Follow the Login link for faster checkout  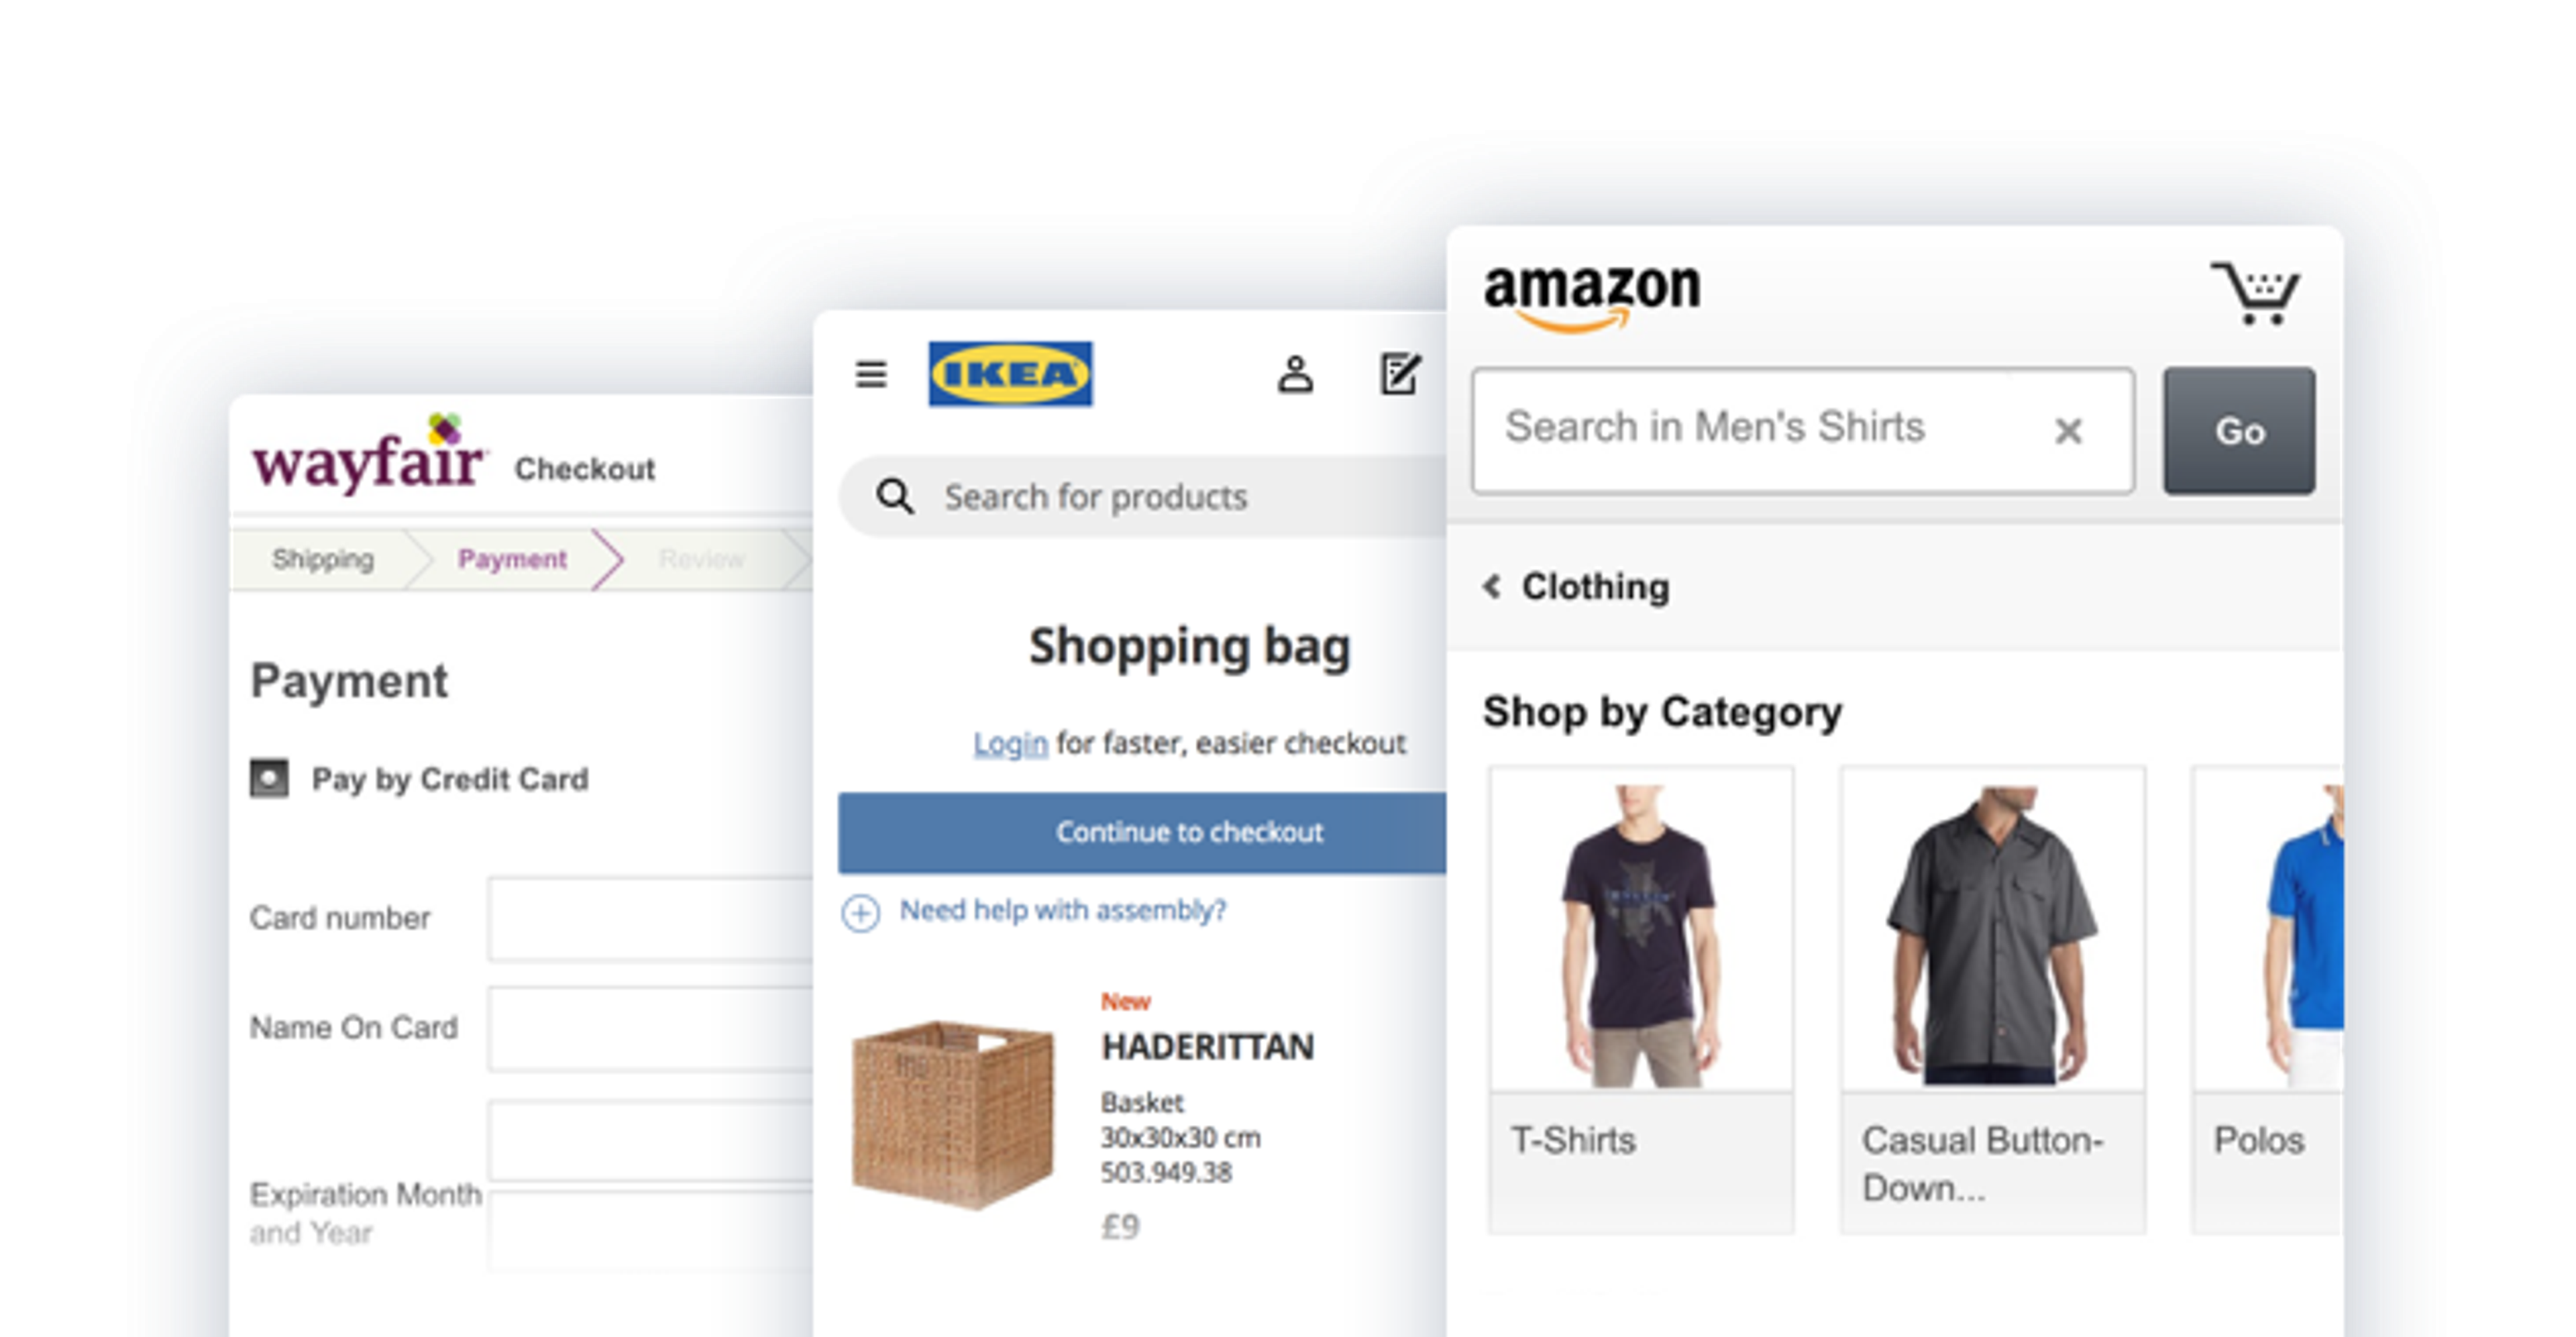tap(1010, 743)
